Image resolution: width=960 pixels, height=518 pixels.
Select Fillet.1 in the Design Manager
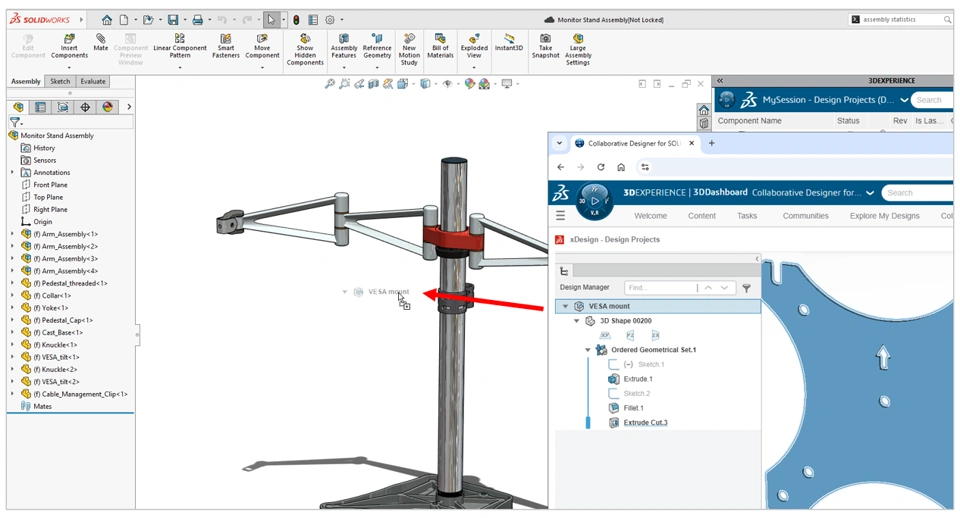coord(633,408)
